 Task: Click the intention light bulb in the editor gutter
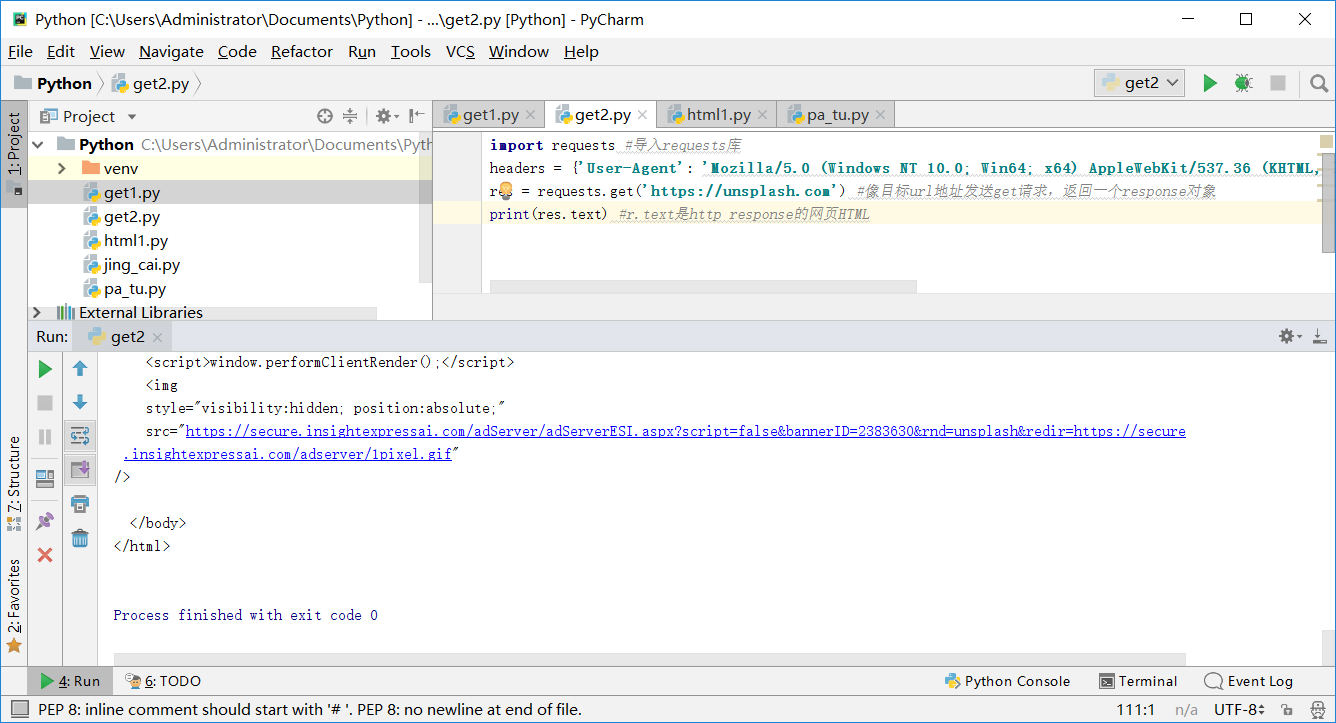click(x=505, y=190)
